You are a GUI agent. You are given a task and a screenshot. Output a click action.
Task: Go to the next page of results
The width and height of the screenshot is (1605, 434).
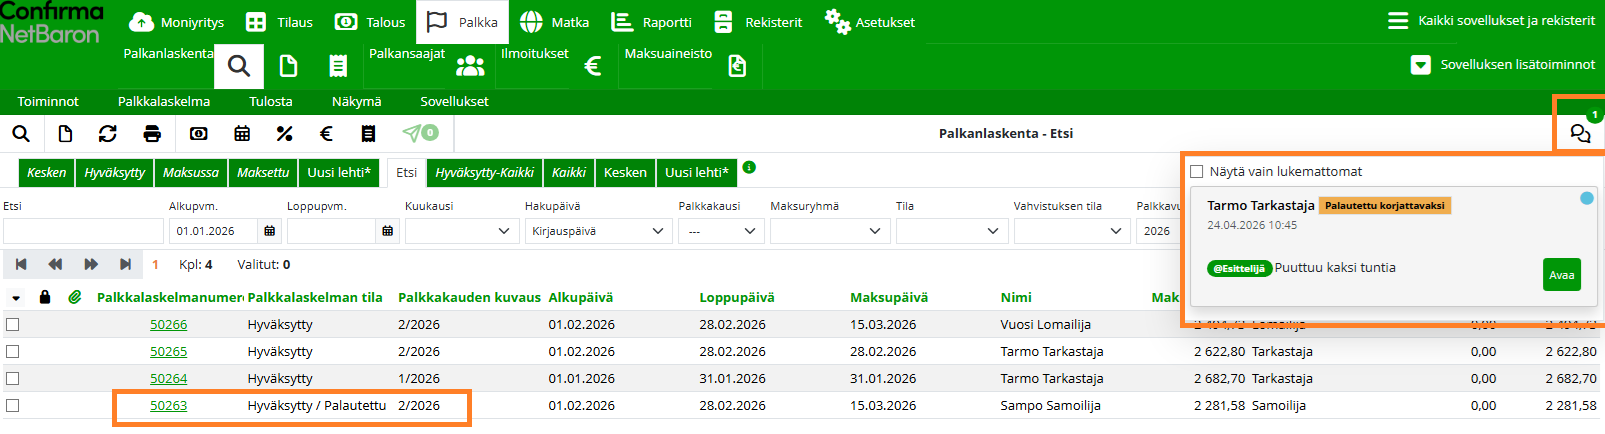click(x=91, y=265)
